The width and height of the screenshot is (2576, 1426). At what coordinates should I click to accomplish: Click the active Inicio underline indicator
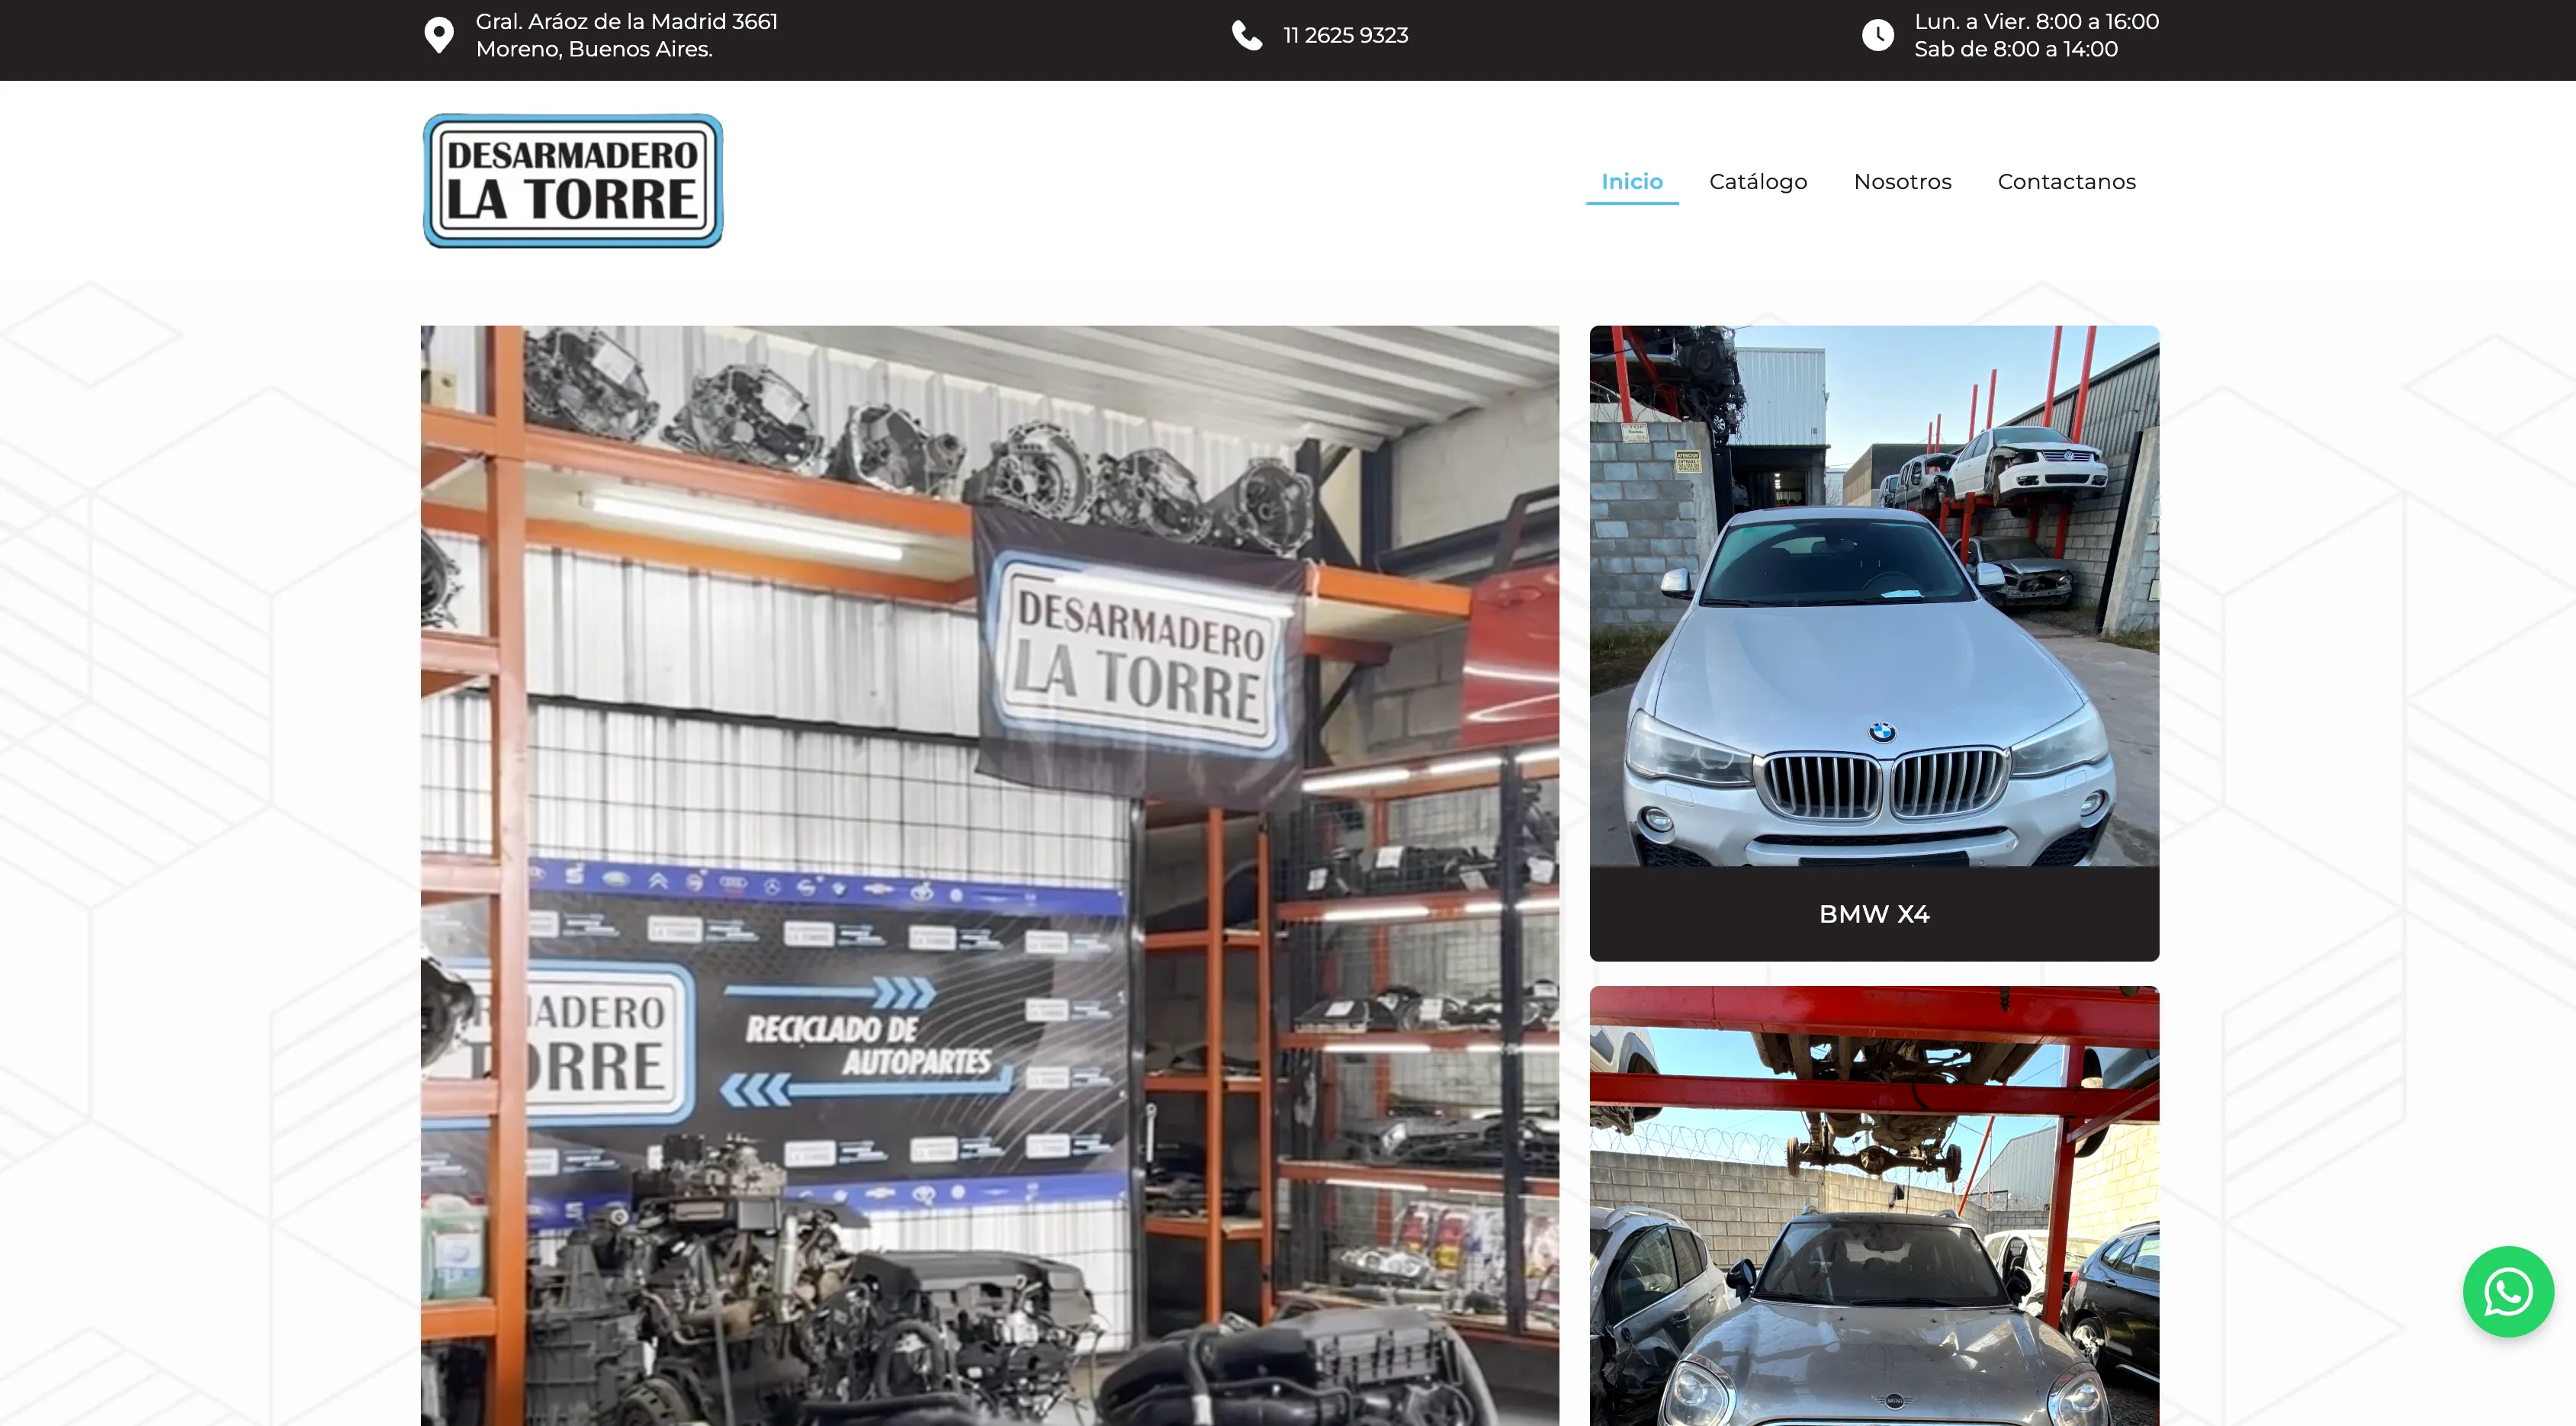[x=1631, y=203]
